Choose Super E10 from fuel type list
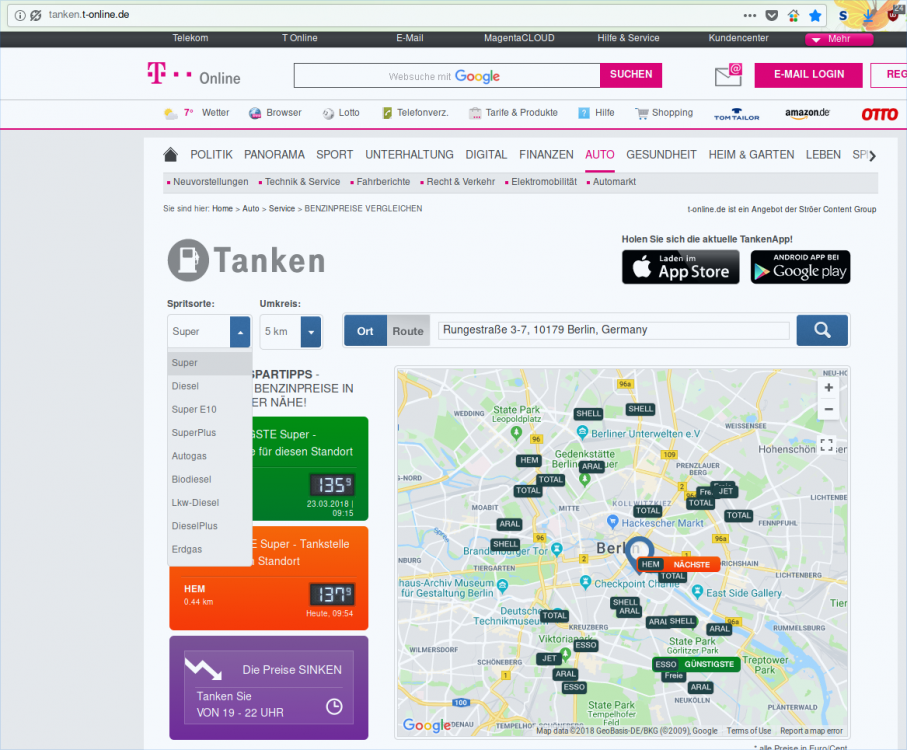Screen dimensions: 907x750 pos(209,409)
